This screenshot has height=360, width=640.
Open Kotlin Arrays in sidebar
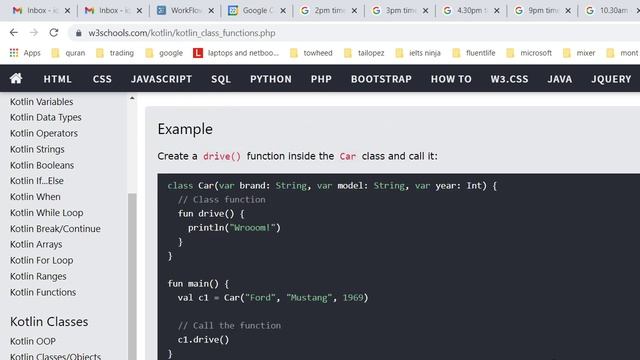pos(36,244)
